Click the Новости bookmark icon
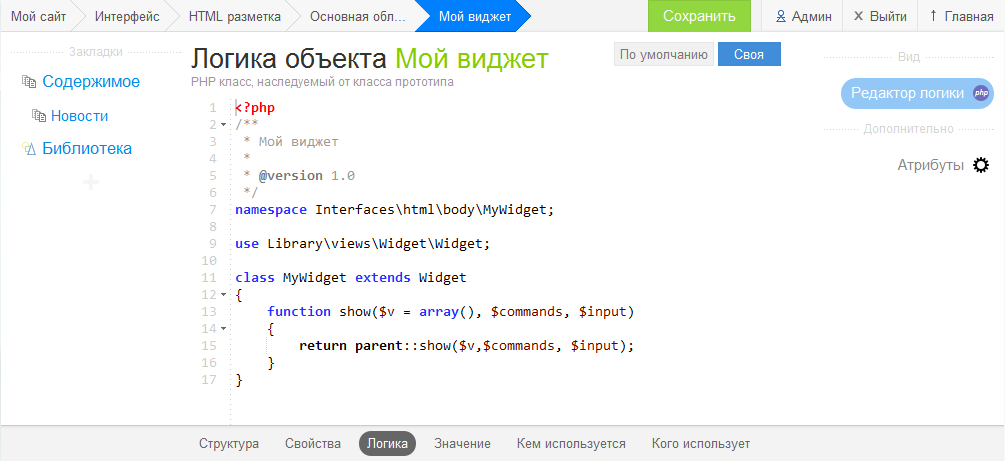 click(x=39, y=116)
